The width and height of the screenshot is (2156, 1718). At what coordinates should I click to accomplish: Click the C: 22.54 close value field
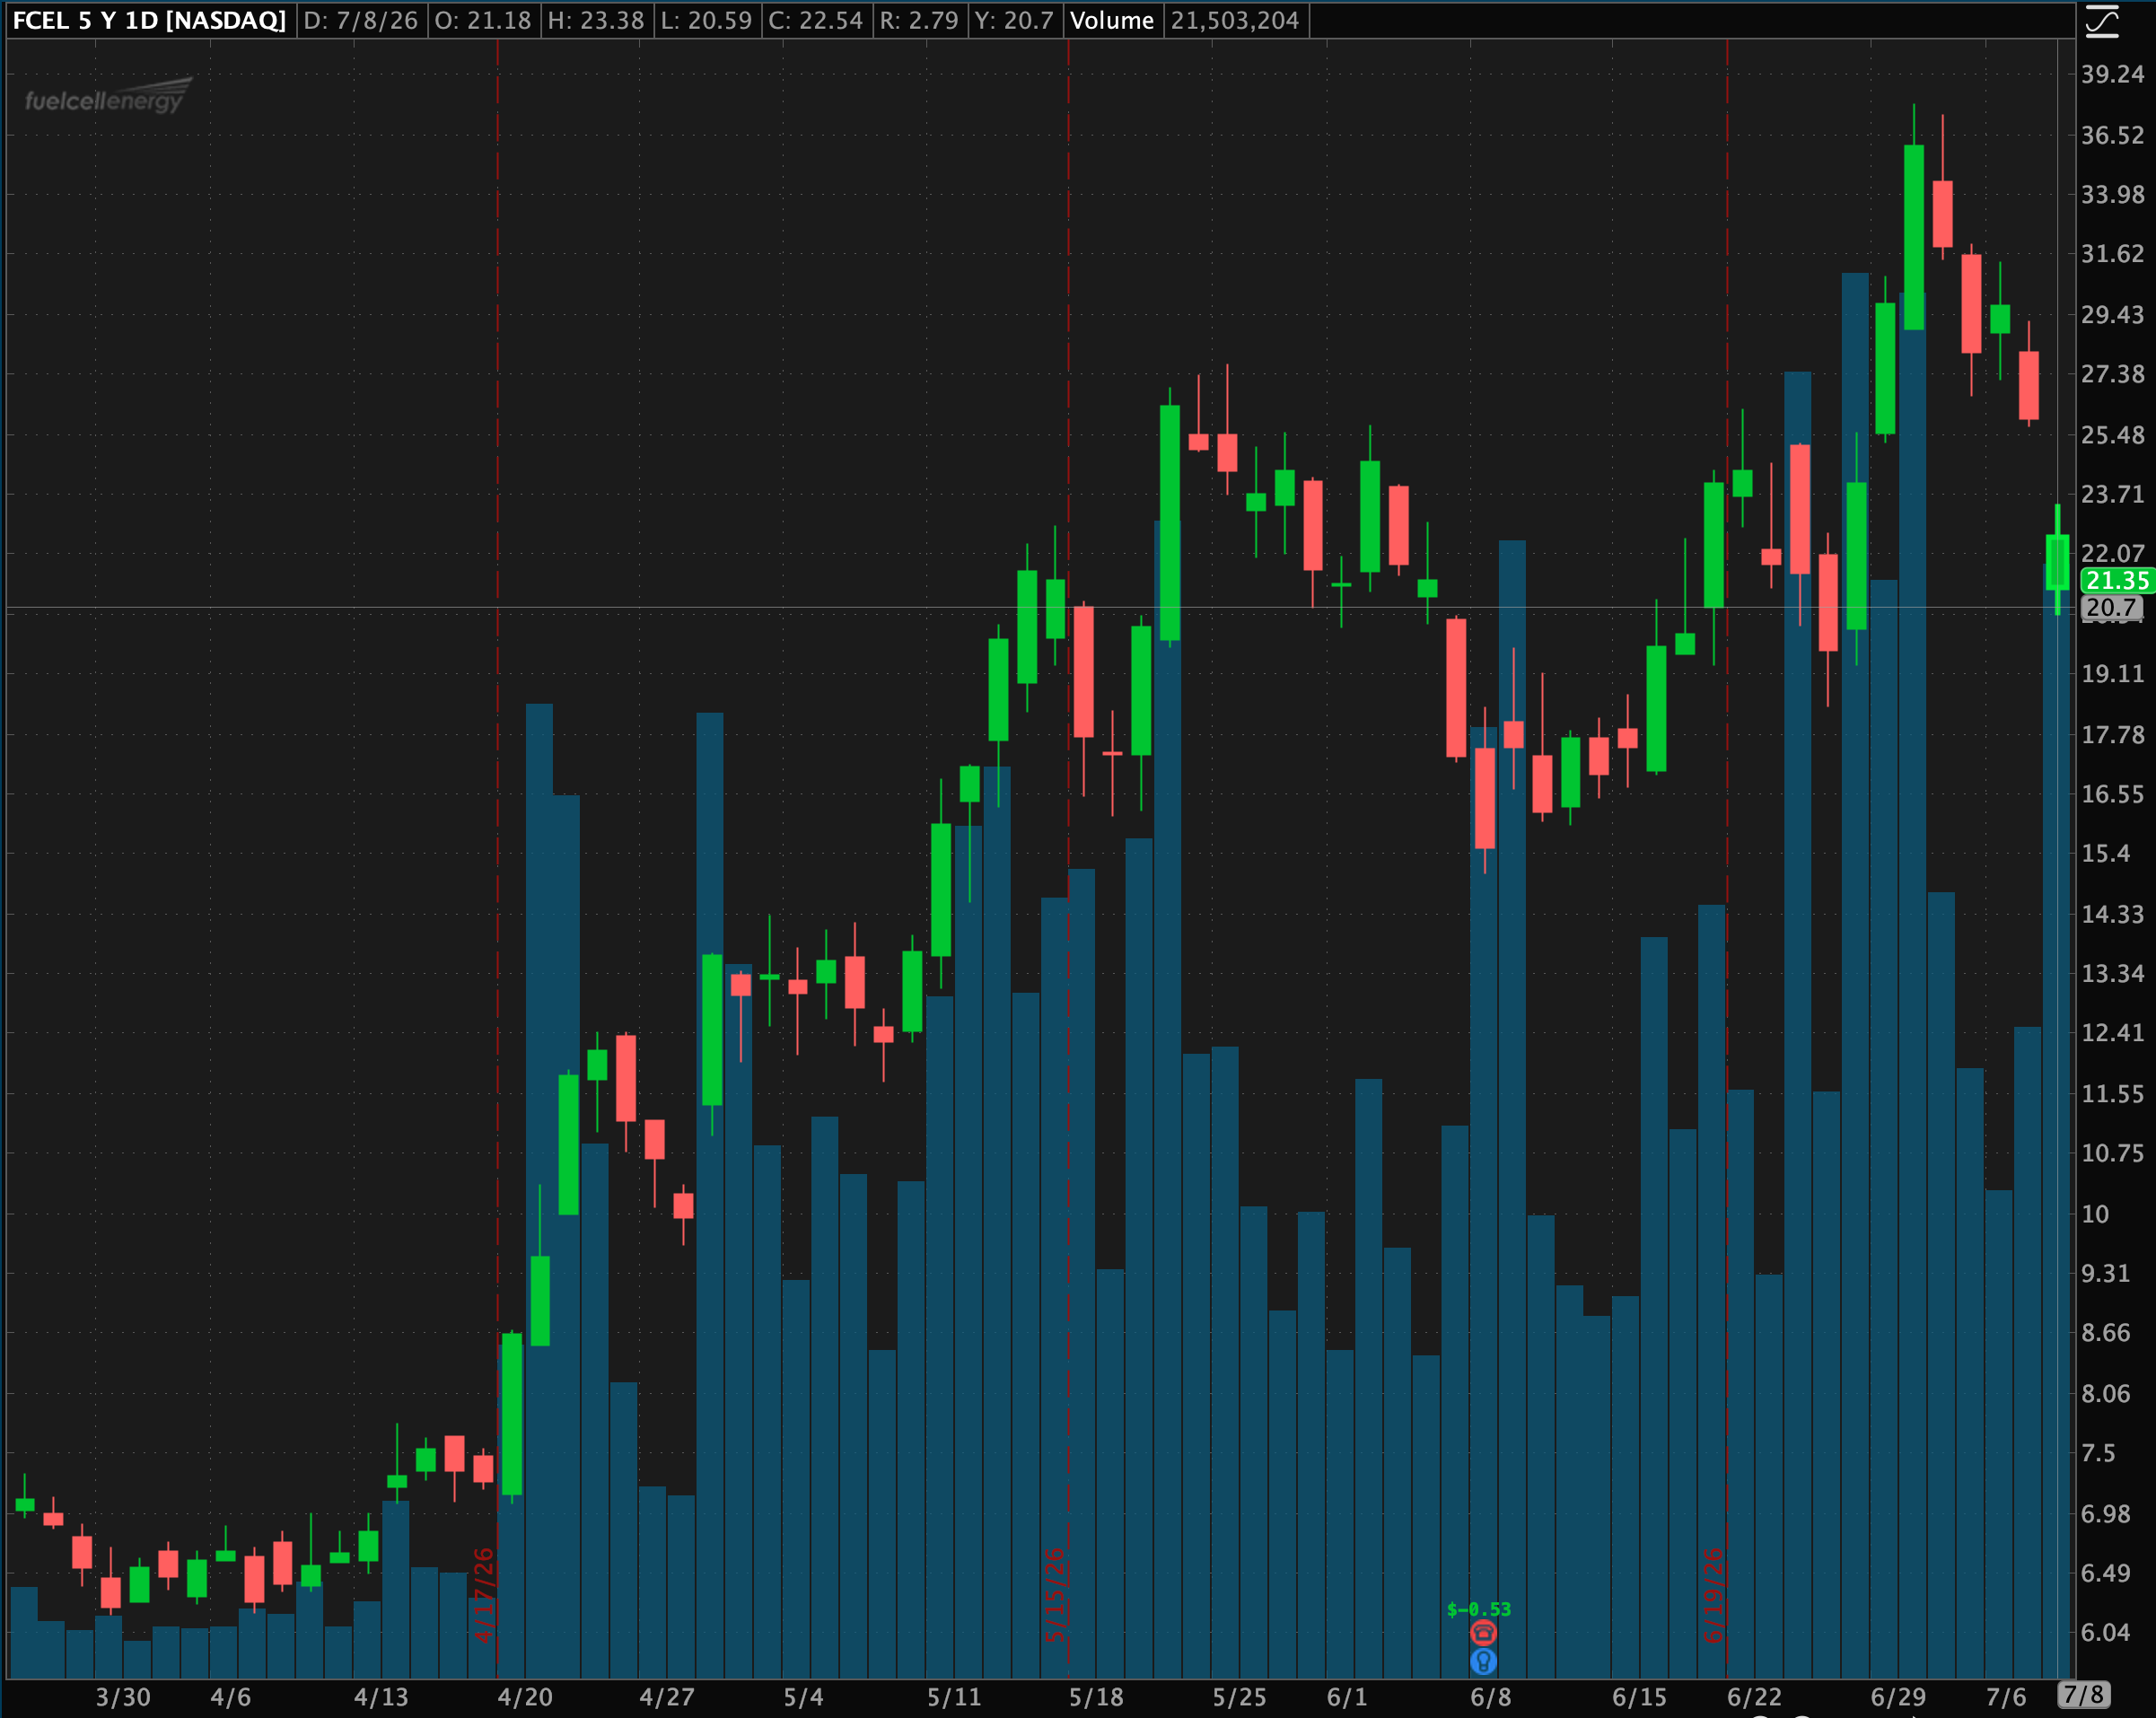[815, 20]
